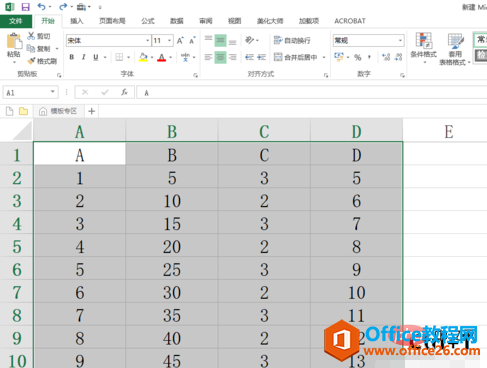Switch to the 插入 Insert tab
The width and height of the screenshot is (487, 368).
point(77,21)
